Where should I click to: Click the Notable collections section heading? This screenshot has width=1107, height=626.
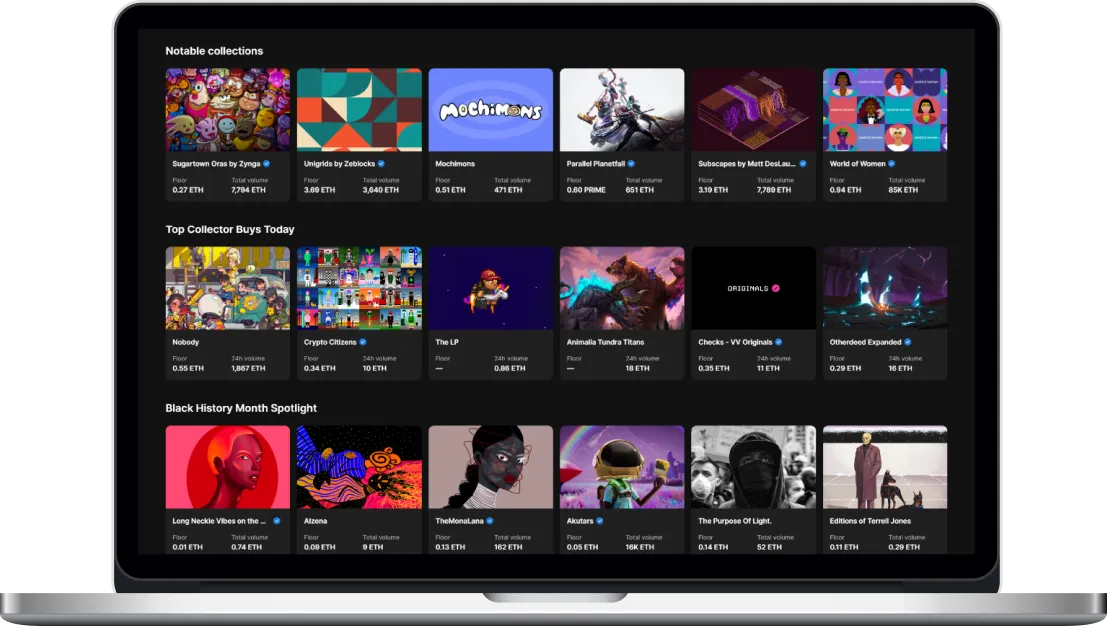pyautogui.click(x=214, y=51)
